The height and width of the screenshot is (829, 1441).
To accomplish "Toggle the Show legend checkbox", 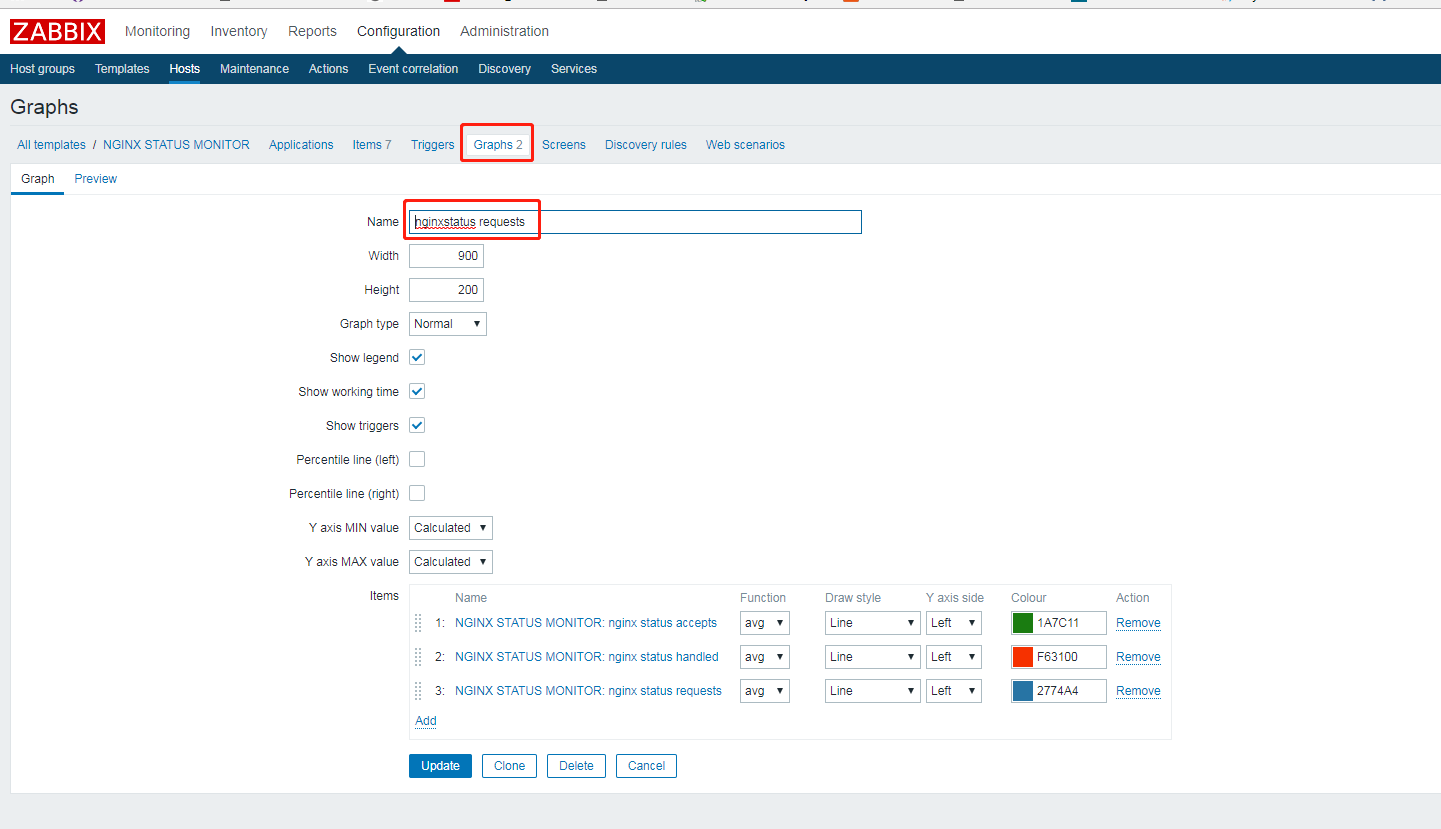I will [417, 357].
